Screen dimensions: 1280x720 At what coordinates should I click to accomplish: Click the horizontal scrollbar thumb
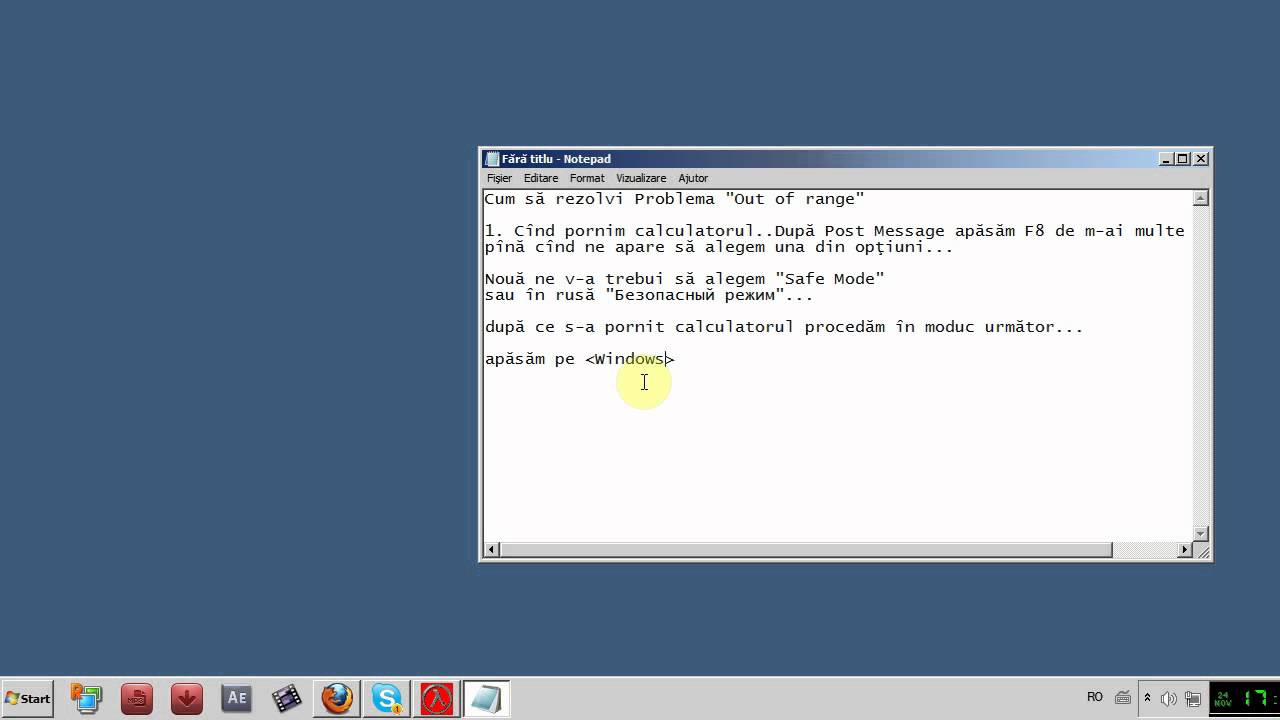pyautogui.click(x=806, y=550)
